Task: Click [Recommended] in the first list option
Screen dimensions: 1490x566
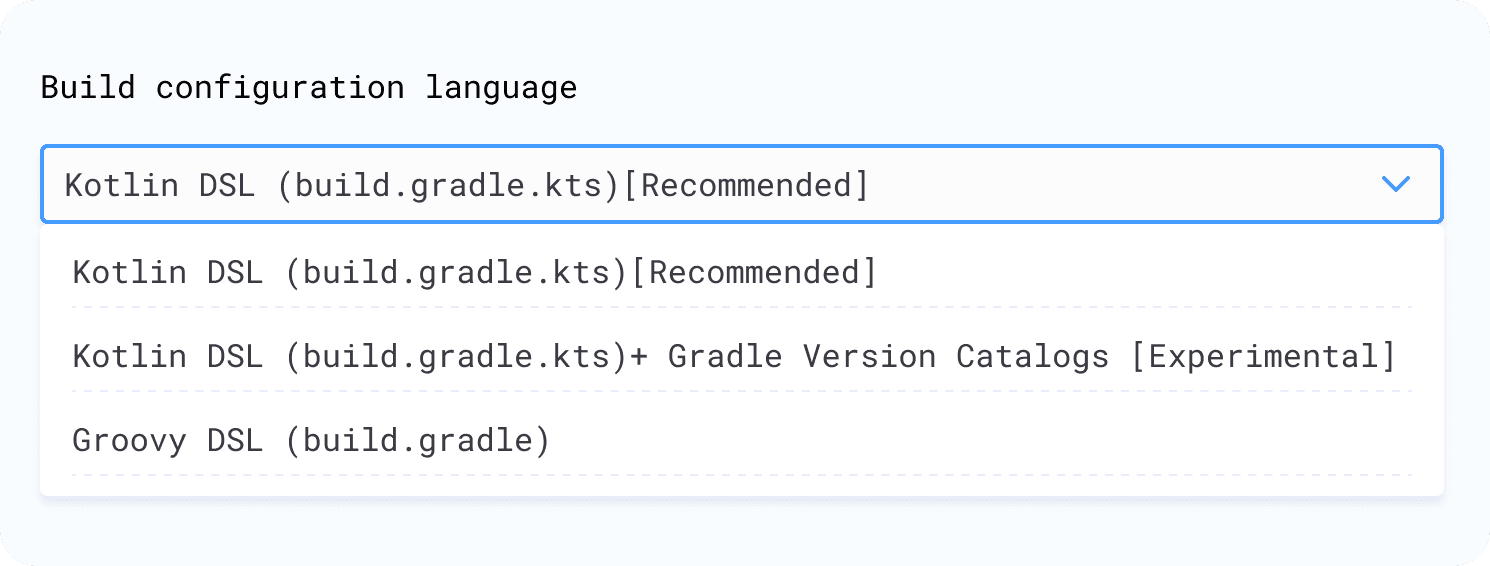Action: 755,272
